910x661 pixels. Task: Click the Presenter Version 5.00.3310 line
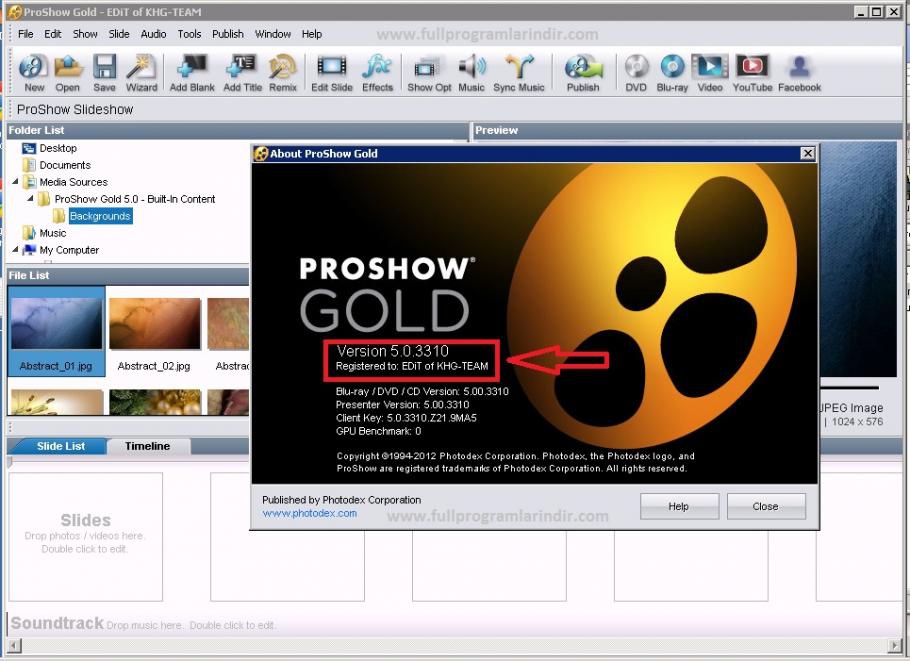click(x=402, y=404)
